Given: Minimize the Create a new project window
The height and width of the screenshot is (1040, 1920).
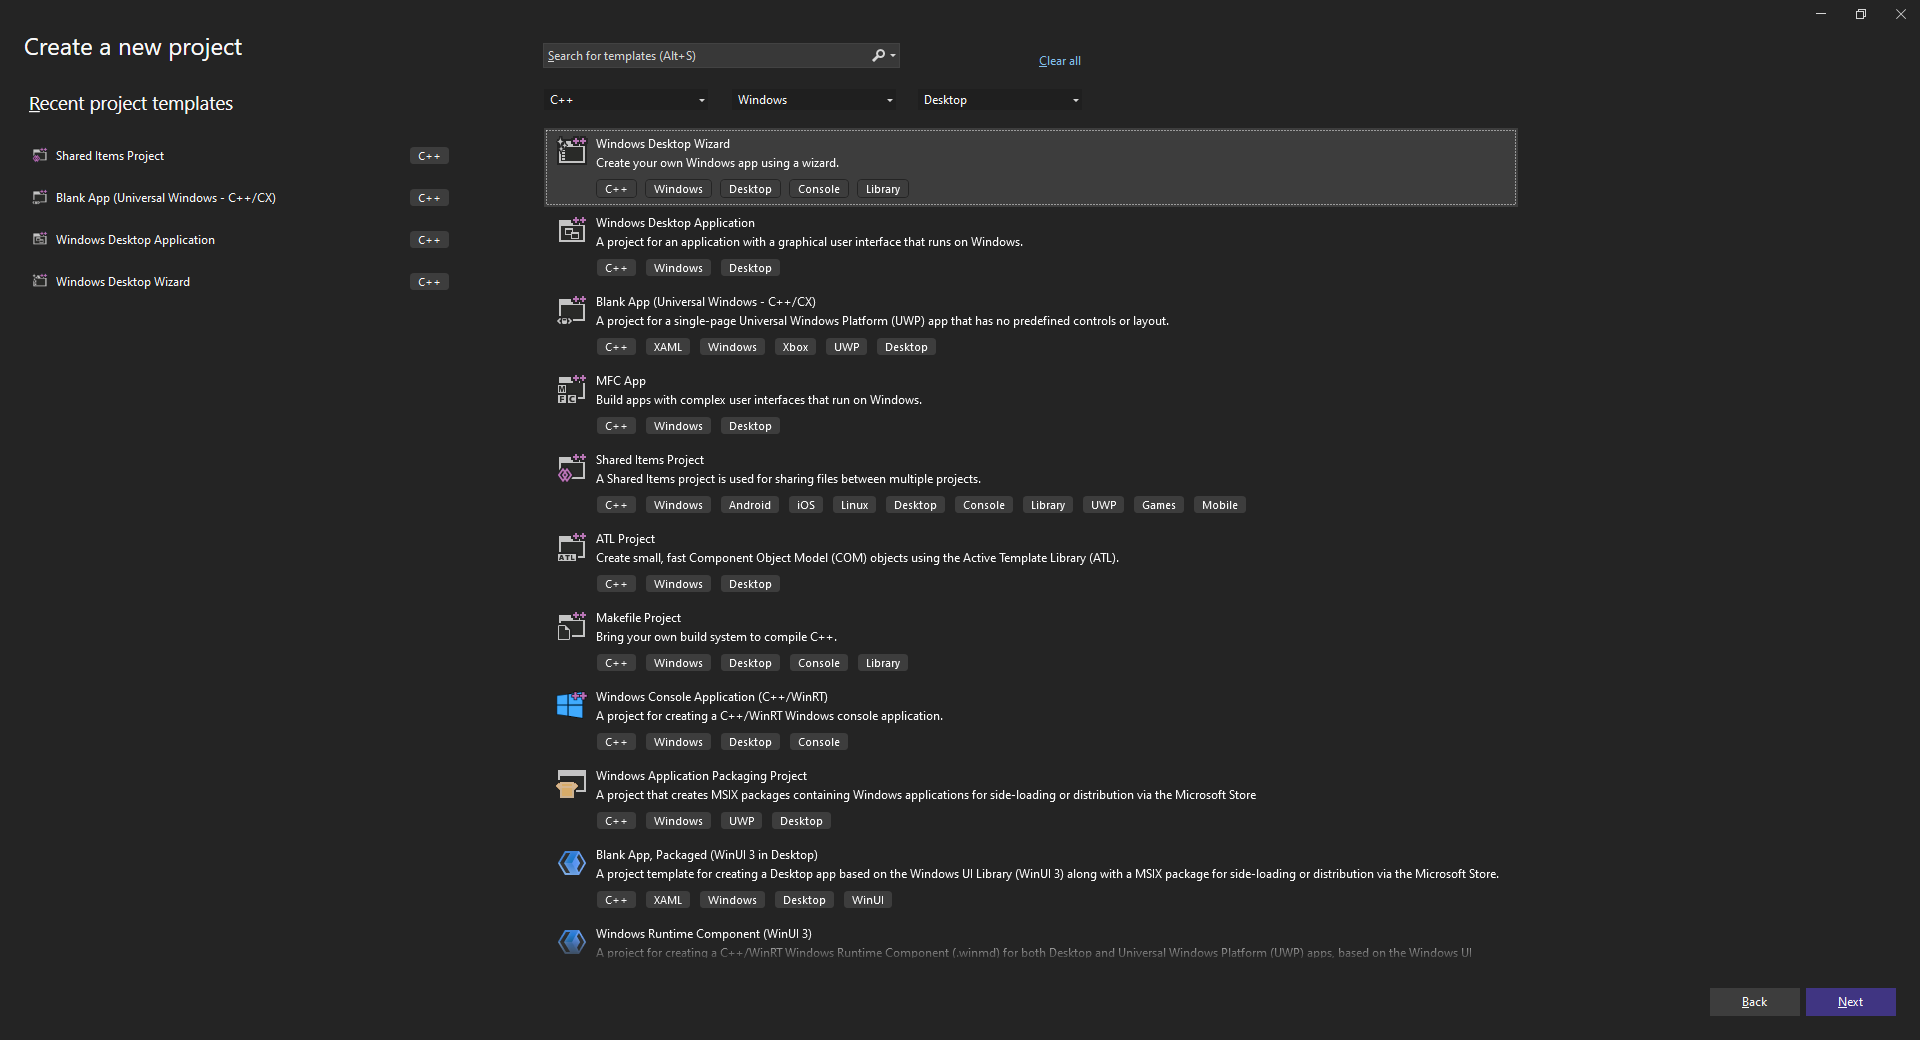Looking at the screenshot, I should point(1820,14).
